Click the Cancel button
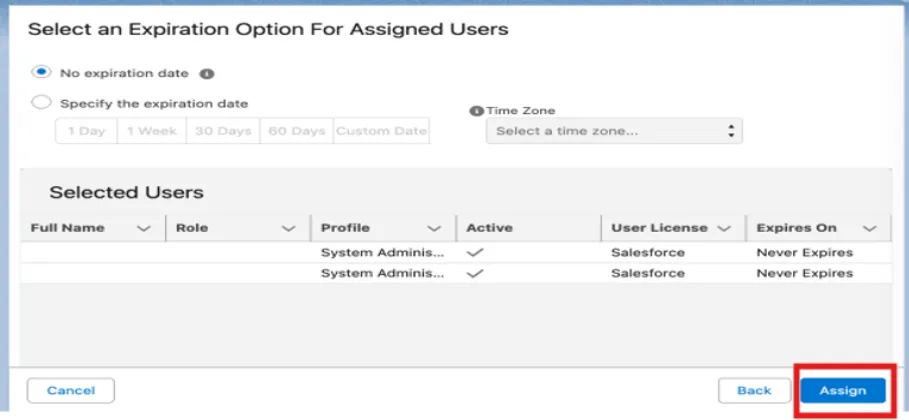The image size is (909, 420). click(x=71, y=390)
